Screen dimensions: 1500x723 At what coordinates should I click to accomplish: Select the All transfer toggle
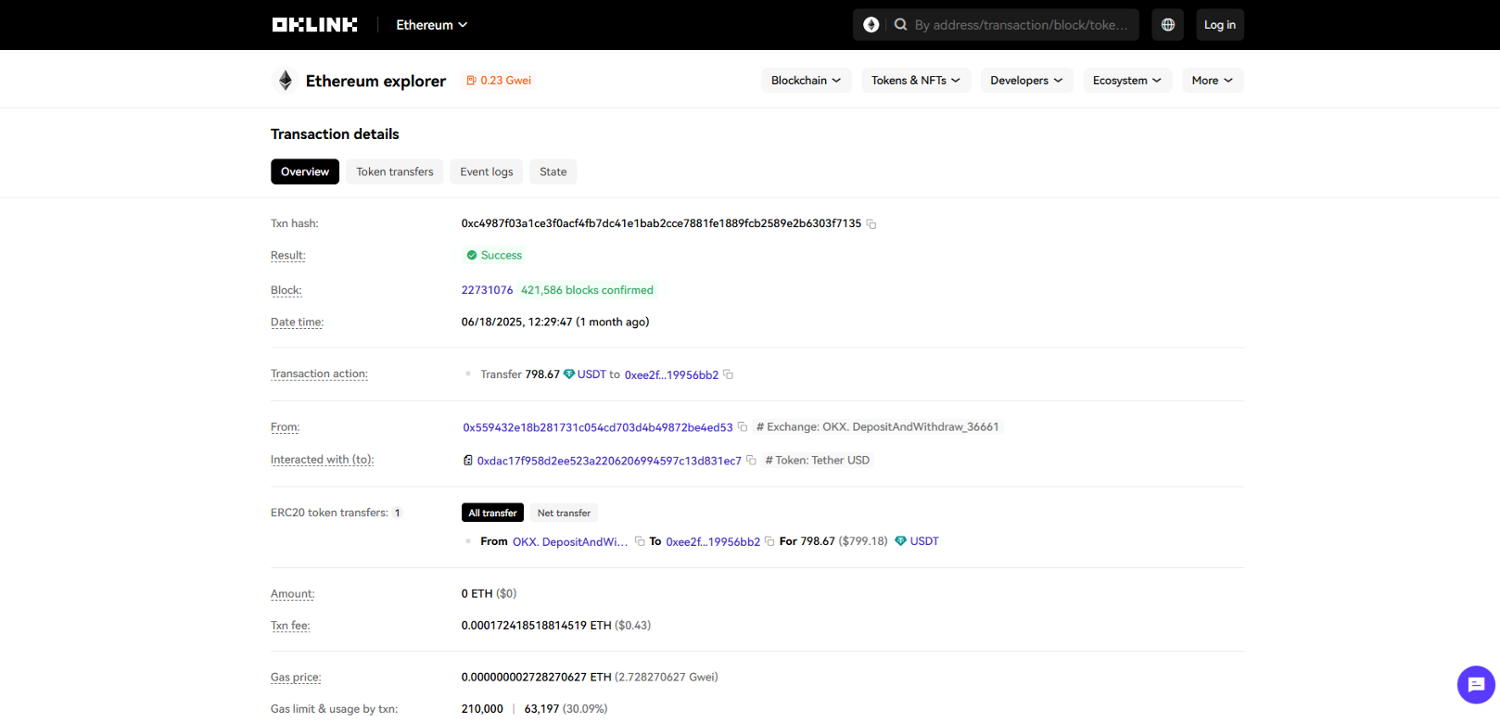point(493,513)
